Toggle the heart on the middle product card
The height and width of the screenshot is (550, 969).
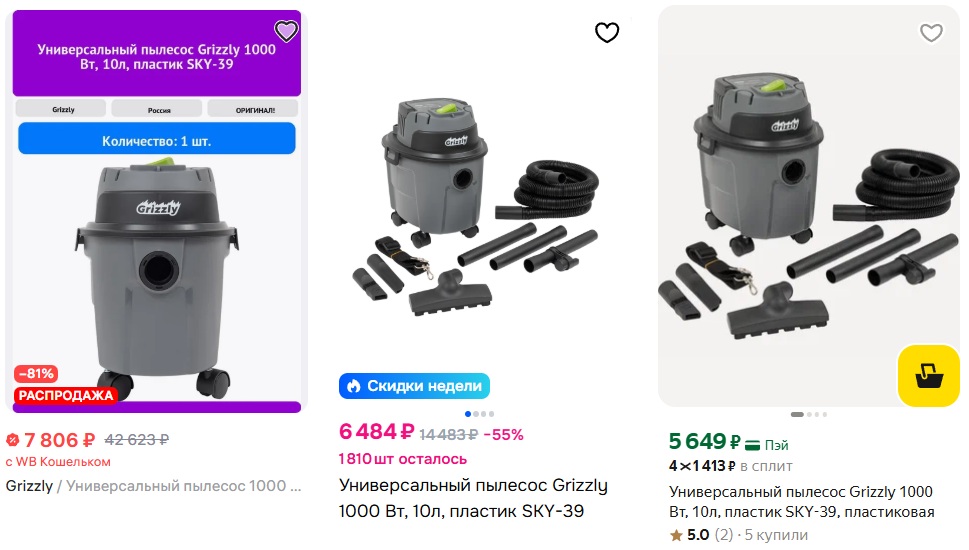click(607, 33)
